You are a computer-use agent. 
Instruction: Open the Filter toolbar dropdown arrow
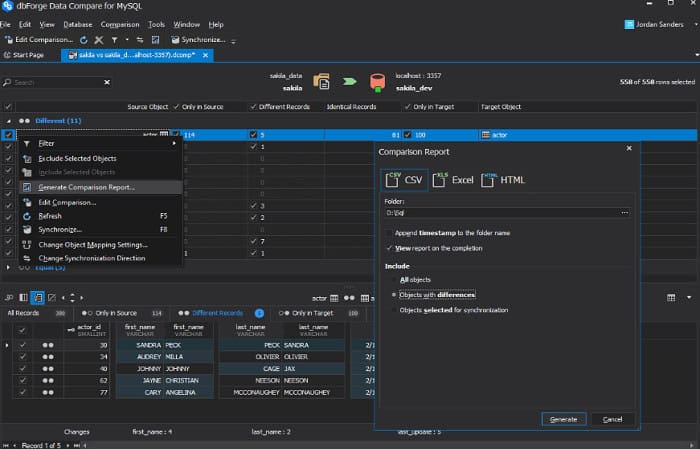click(127, 40)
